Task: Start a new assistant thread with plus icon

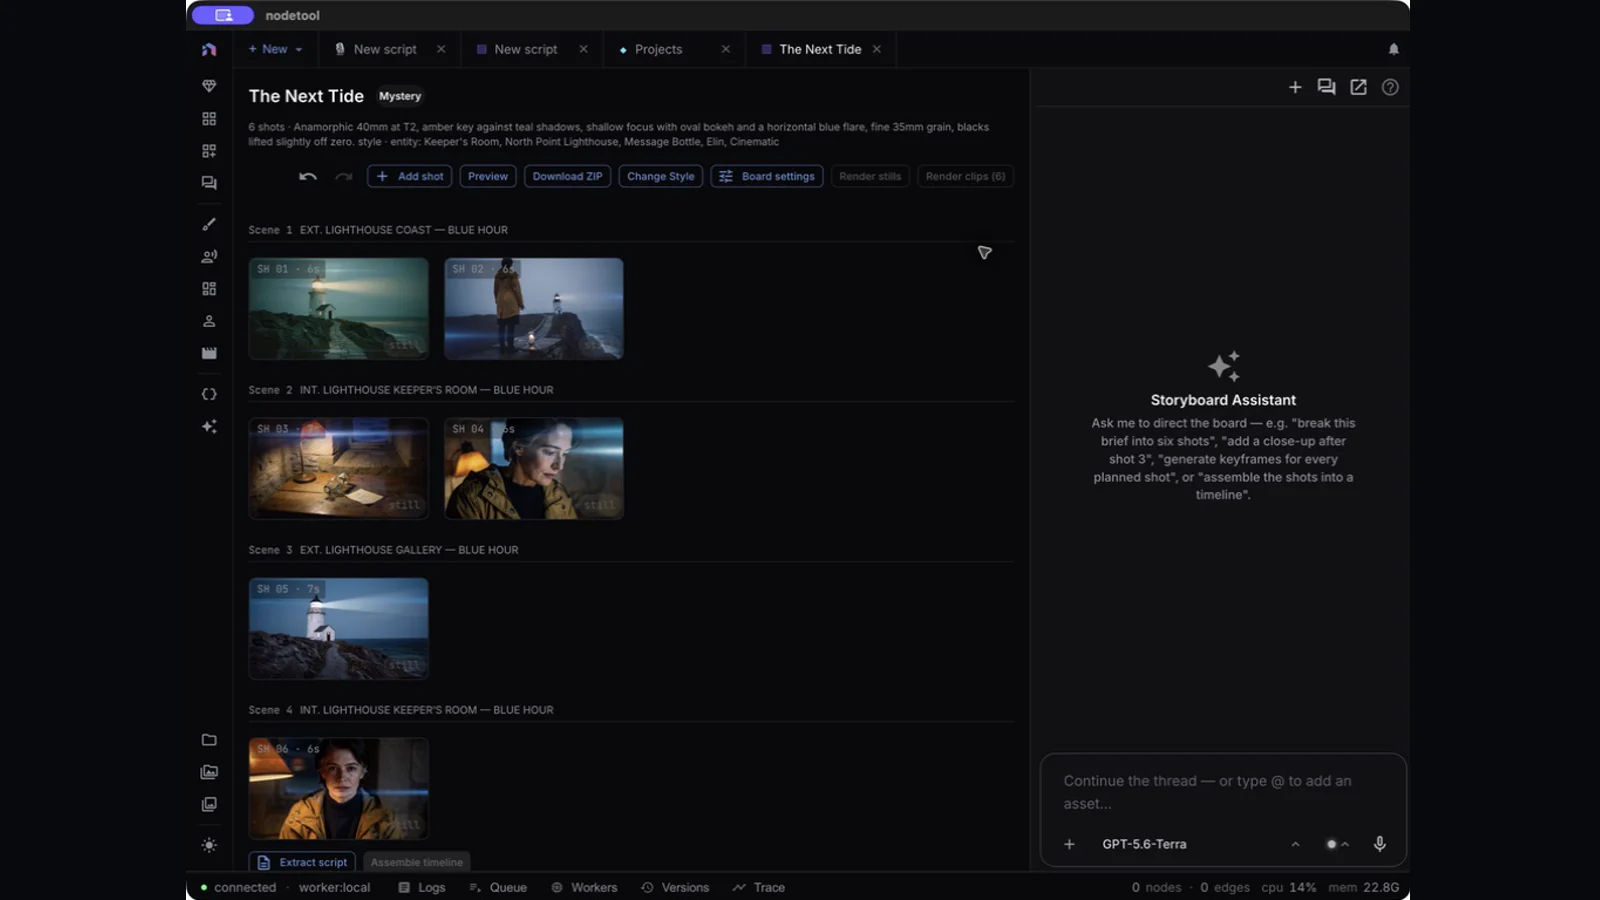Action: [x=1295, y=87]
